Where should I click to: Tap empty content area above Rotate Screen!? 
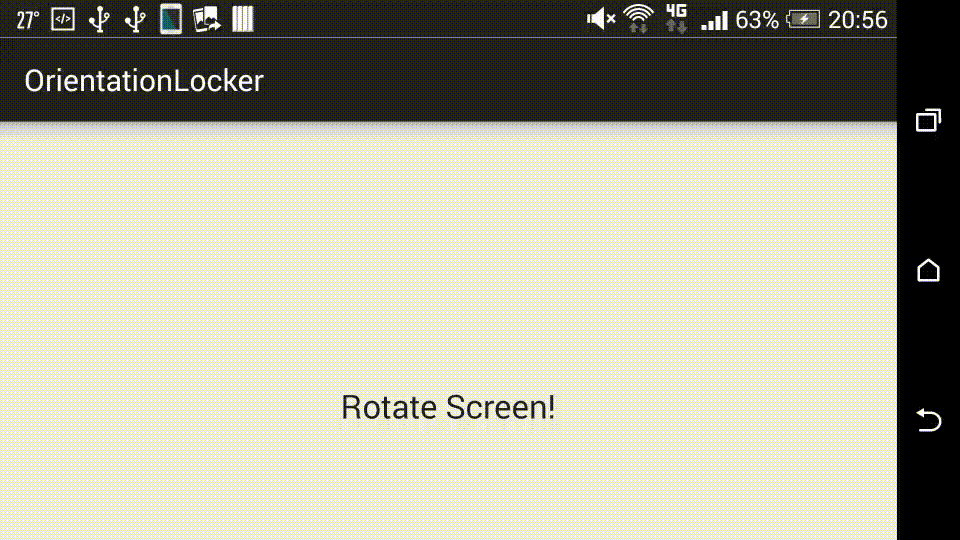[x=448, y=257]
